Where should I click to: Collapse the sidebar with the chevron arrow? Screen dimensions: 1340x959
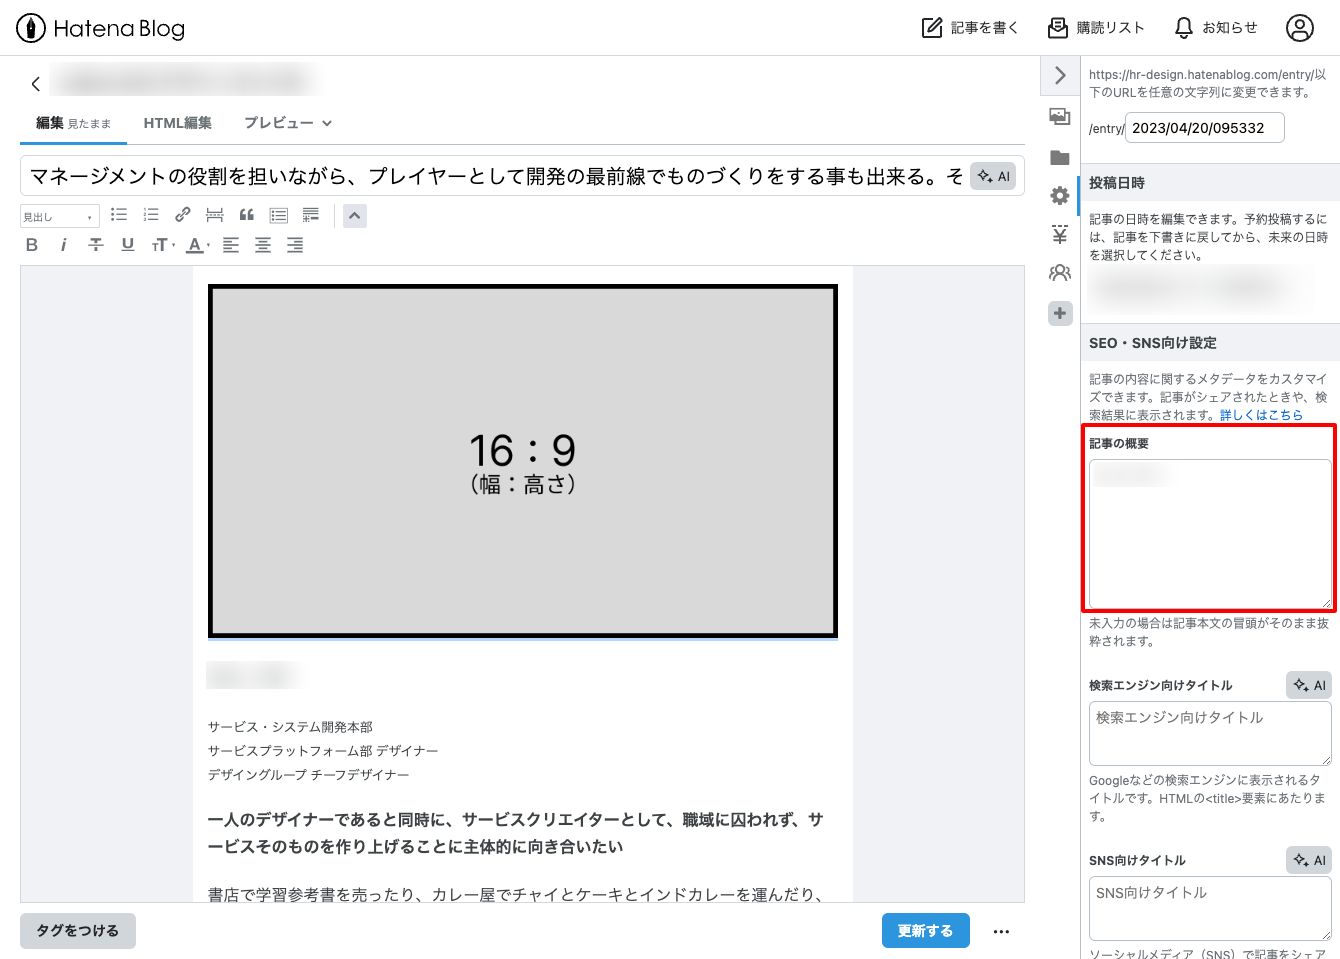(x=1060, y=76)
